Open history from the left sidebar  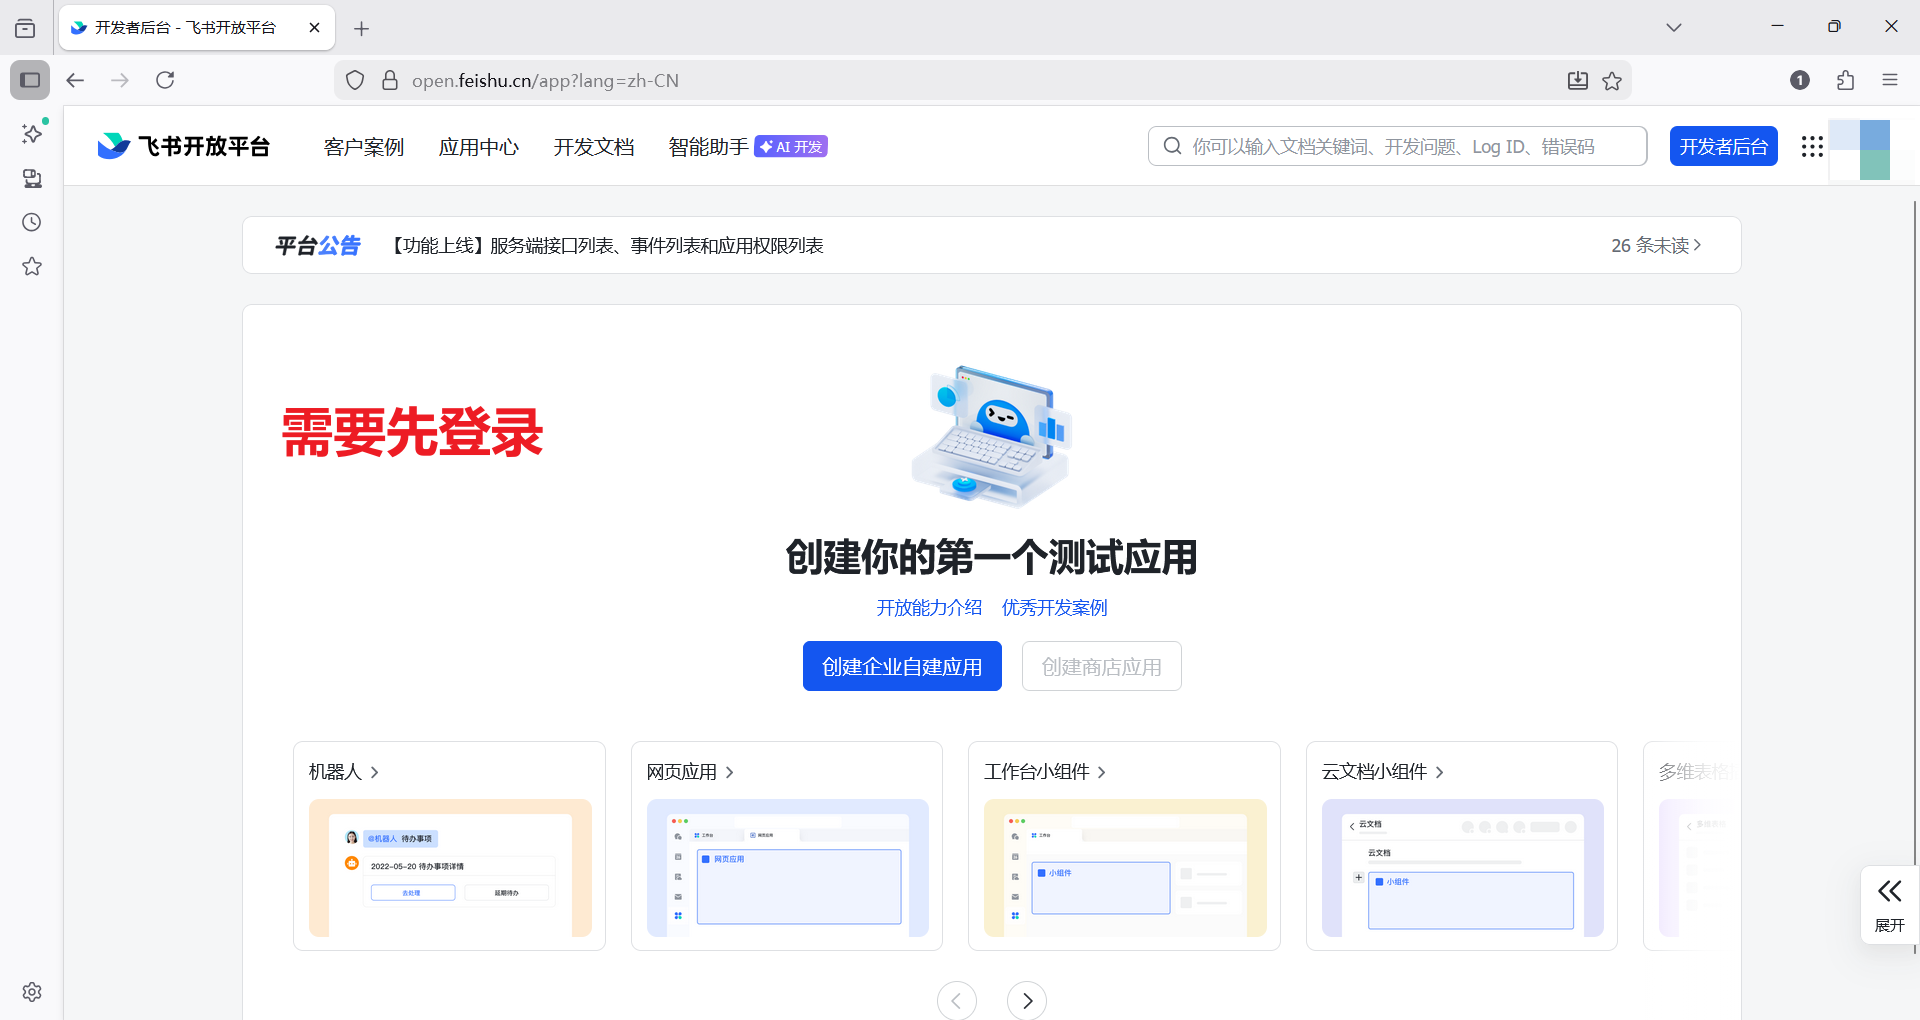(x=30, y=222)
